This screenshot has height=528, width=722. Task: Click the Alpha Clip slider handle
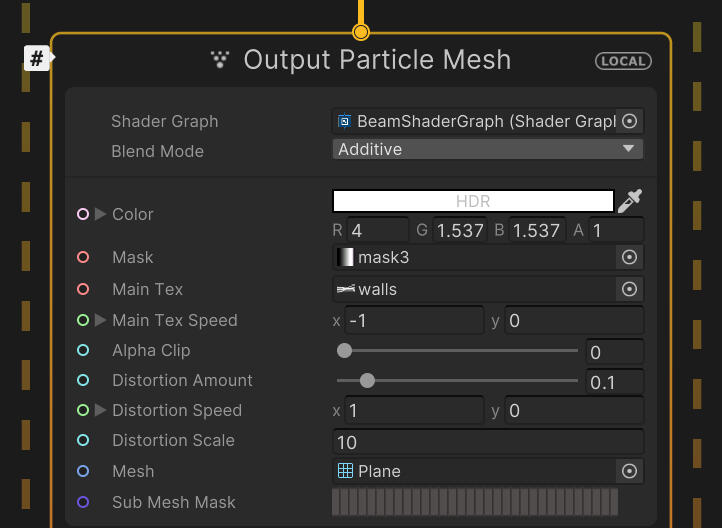coord(344,351)
